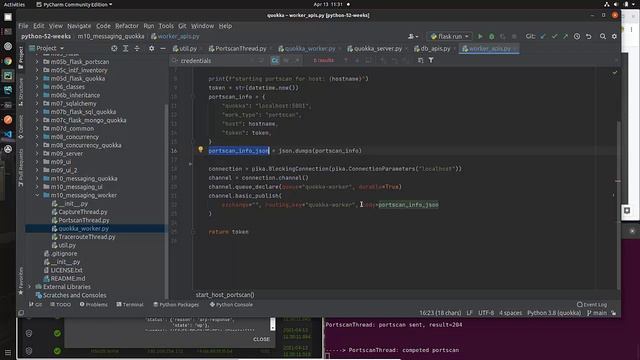Viewport: 640px width, 360px height.
Task: Open Terminal tool window
Action: (130, 304)
